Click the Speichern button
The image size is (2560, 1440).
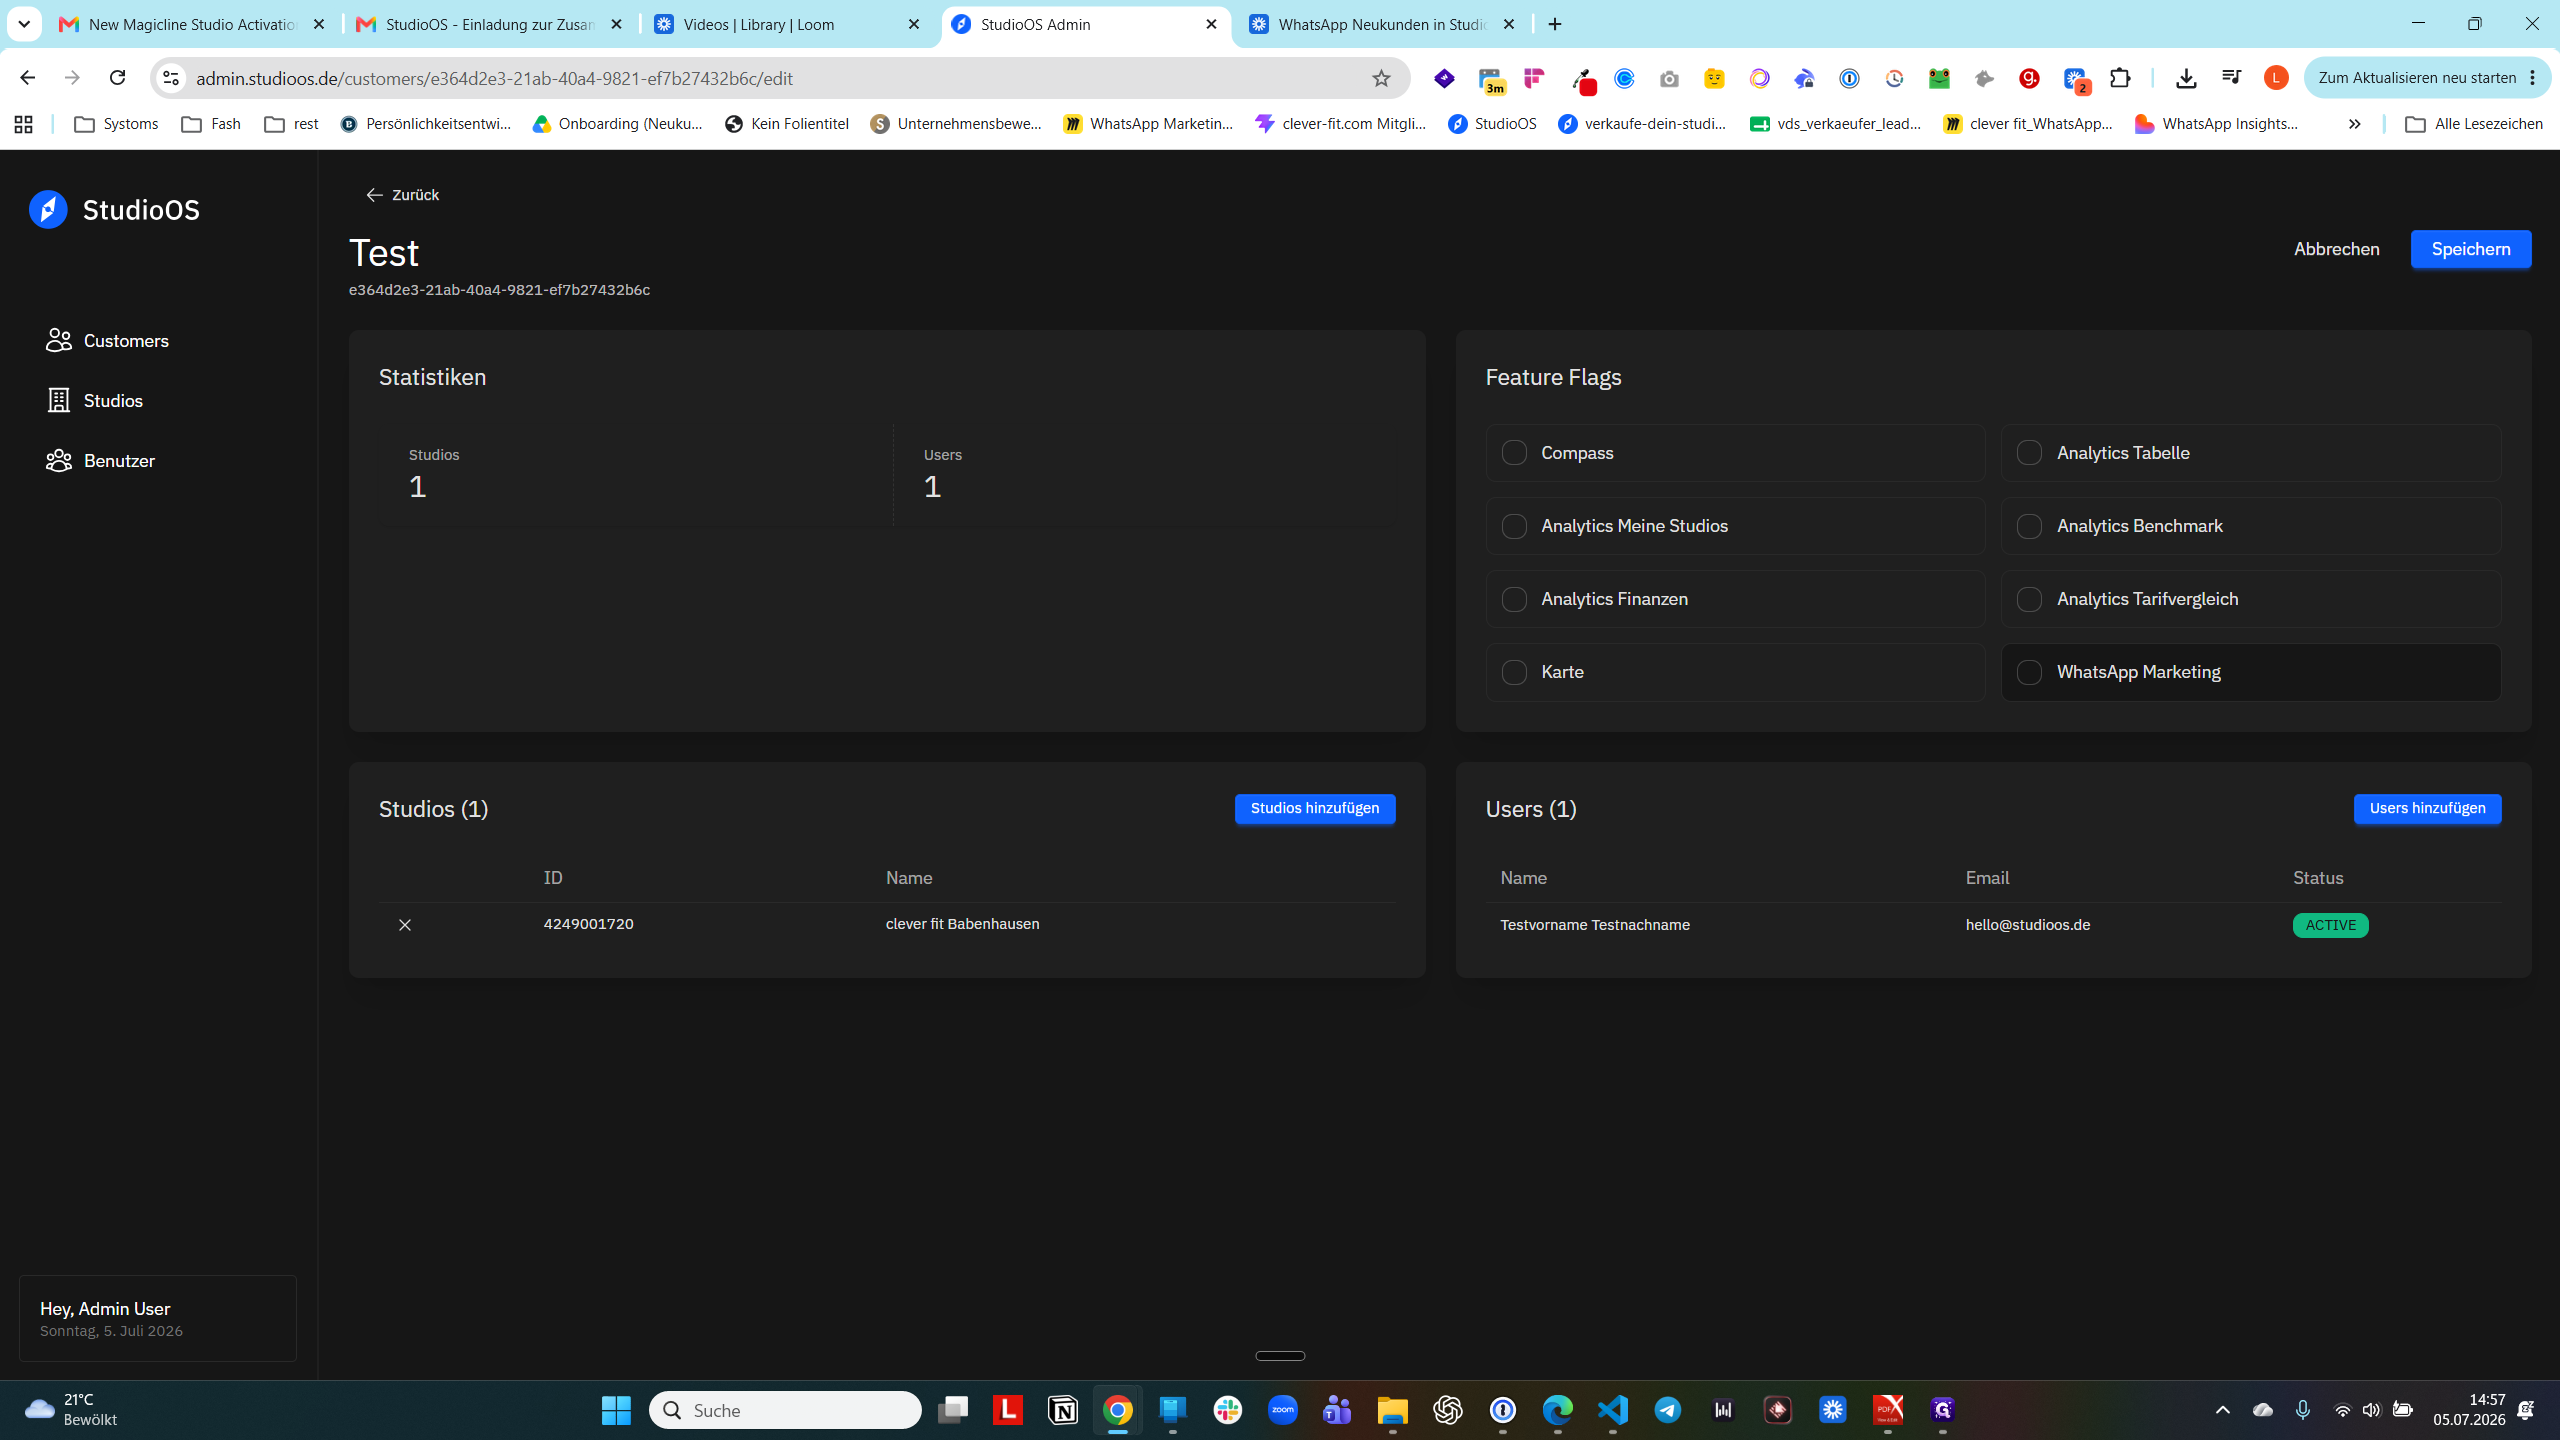(x=2471, y=249)
